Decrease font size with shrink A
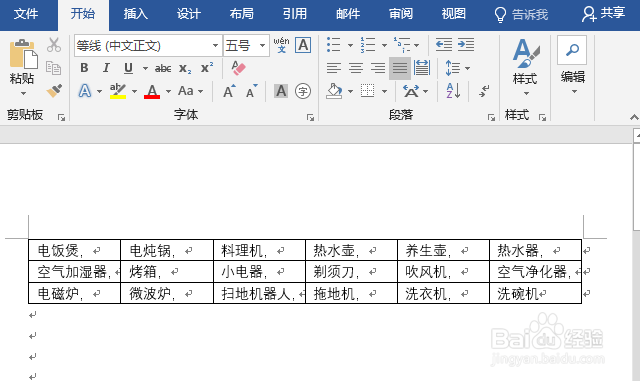This screenshot has width=640, height=381. (251, 91)
